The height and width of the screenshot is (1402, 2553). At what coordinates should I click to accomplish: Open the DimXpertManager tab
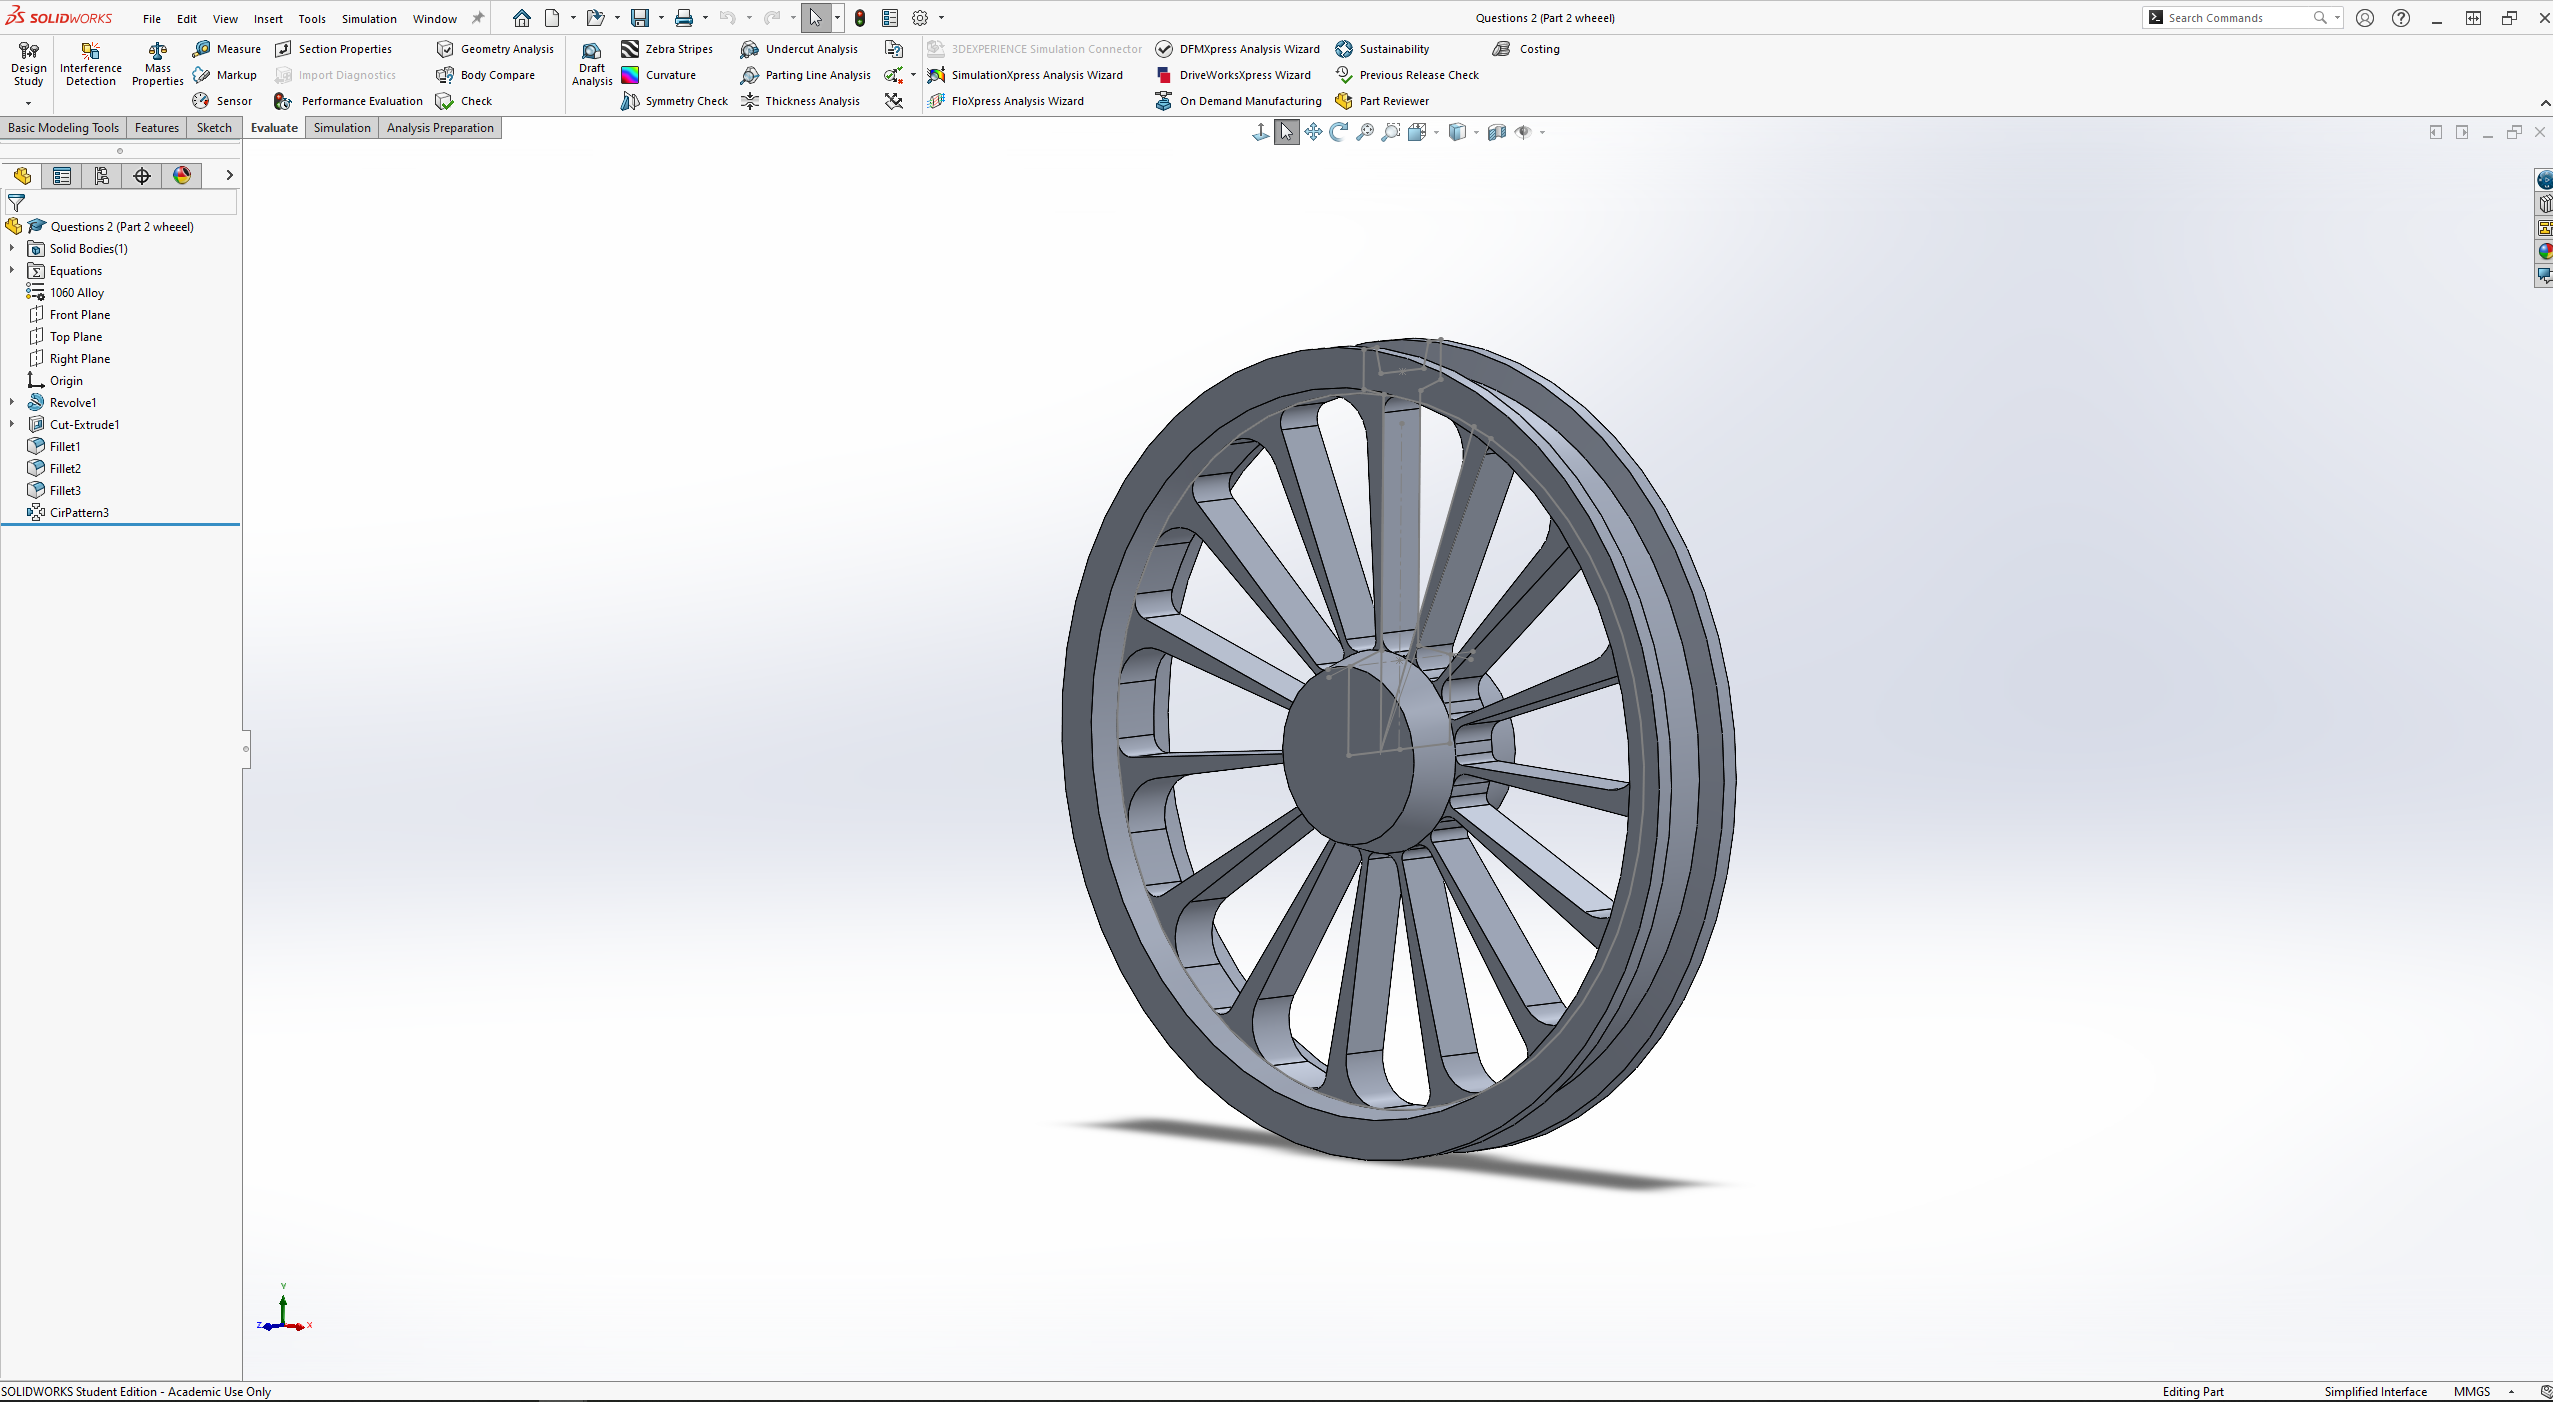(142, 176)
